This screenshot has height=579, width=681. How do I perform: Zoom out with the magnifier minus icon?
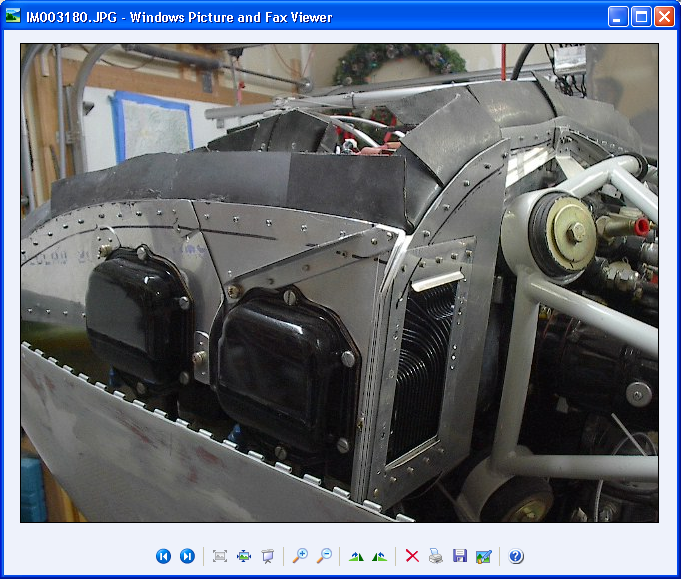(324, 556)
